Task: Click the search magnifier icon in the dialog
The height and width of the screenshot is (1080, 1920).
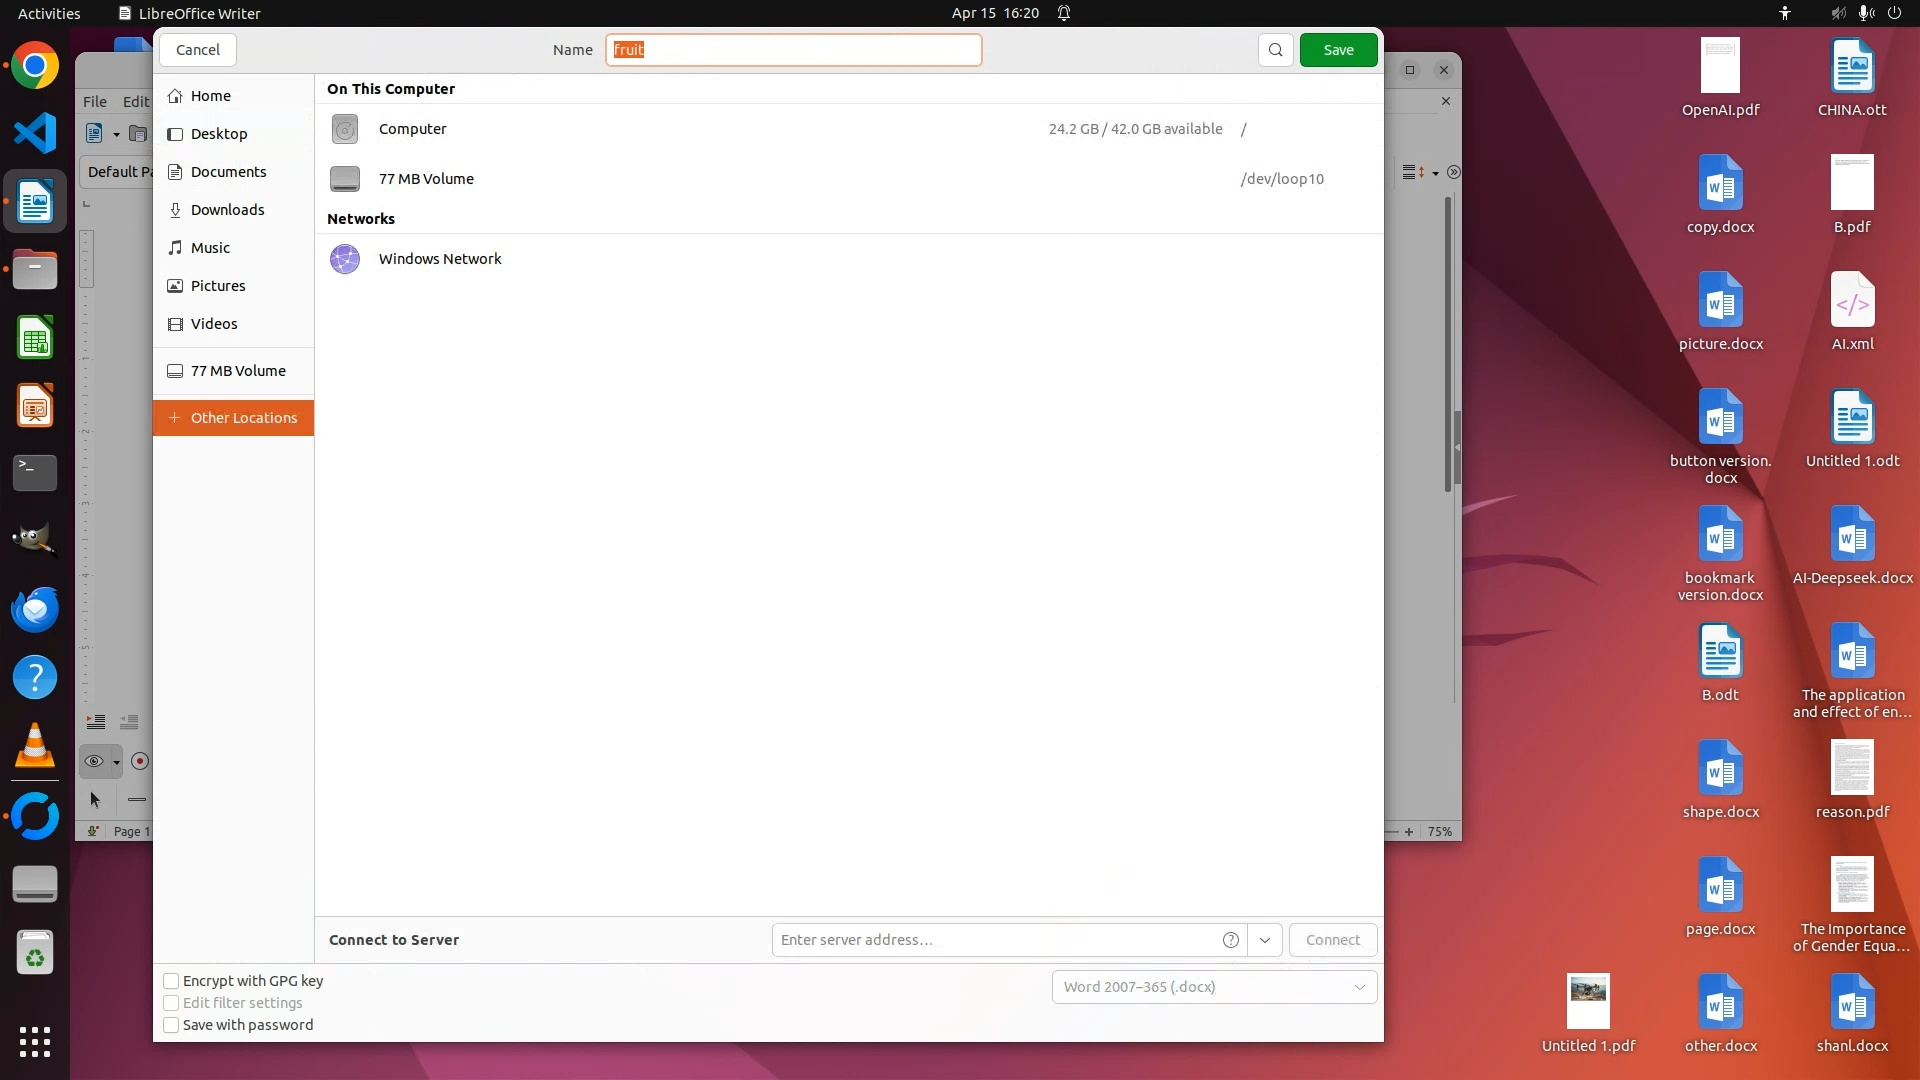Action: click(x=1275, y=50)
